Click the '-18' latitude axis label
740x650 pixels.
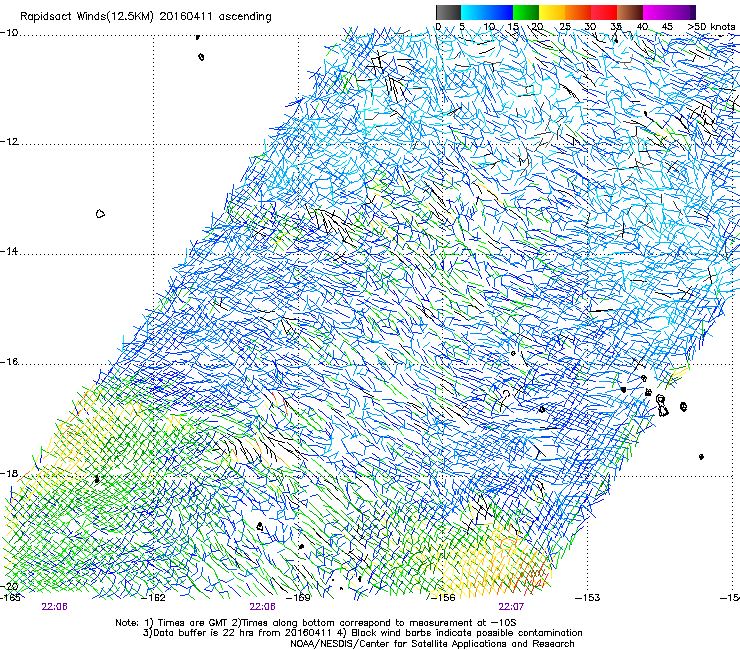[9, 473]
